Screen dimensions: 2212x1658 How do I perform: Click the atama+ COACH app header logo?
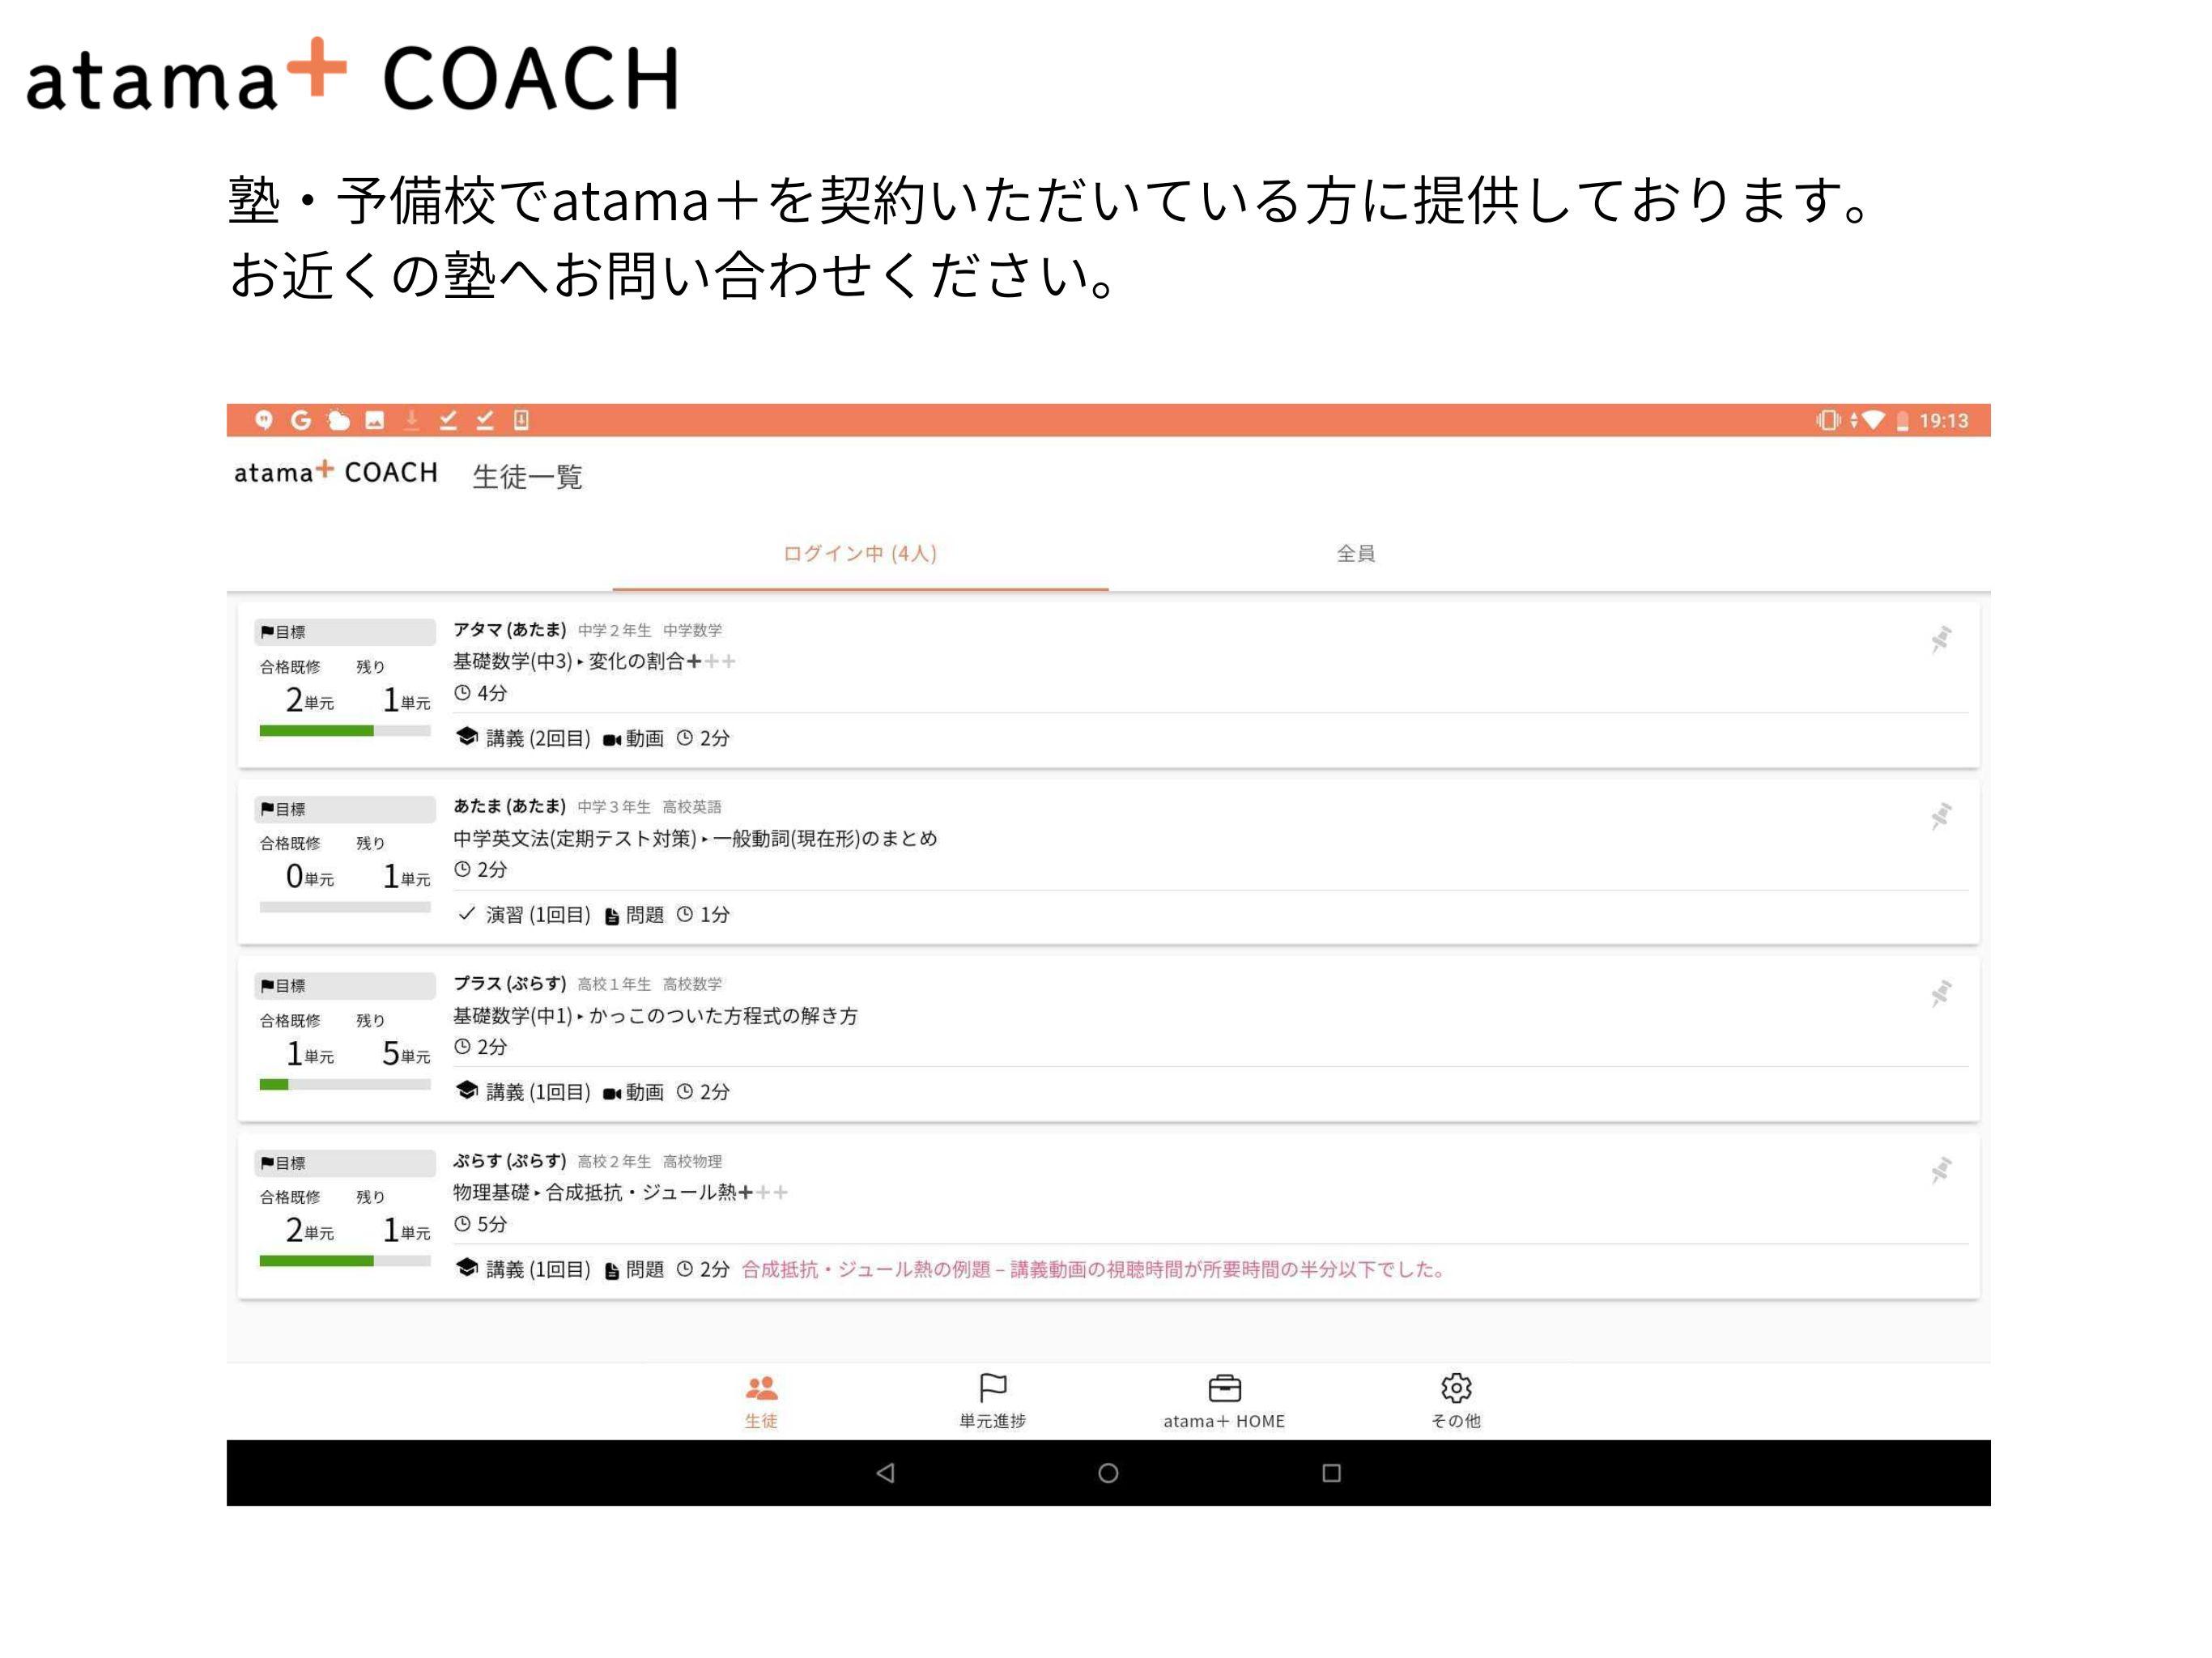(336, 472)
